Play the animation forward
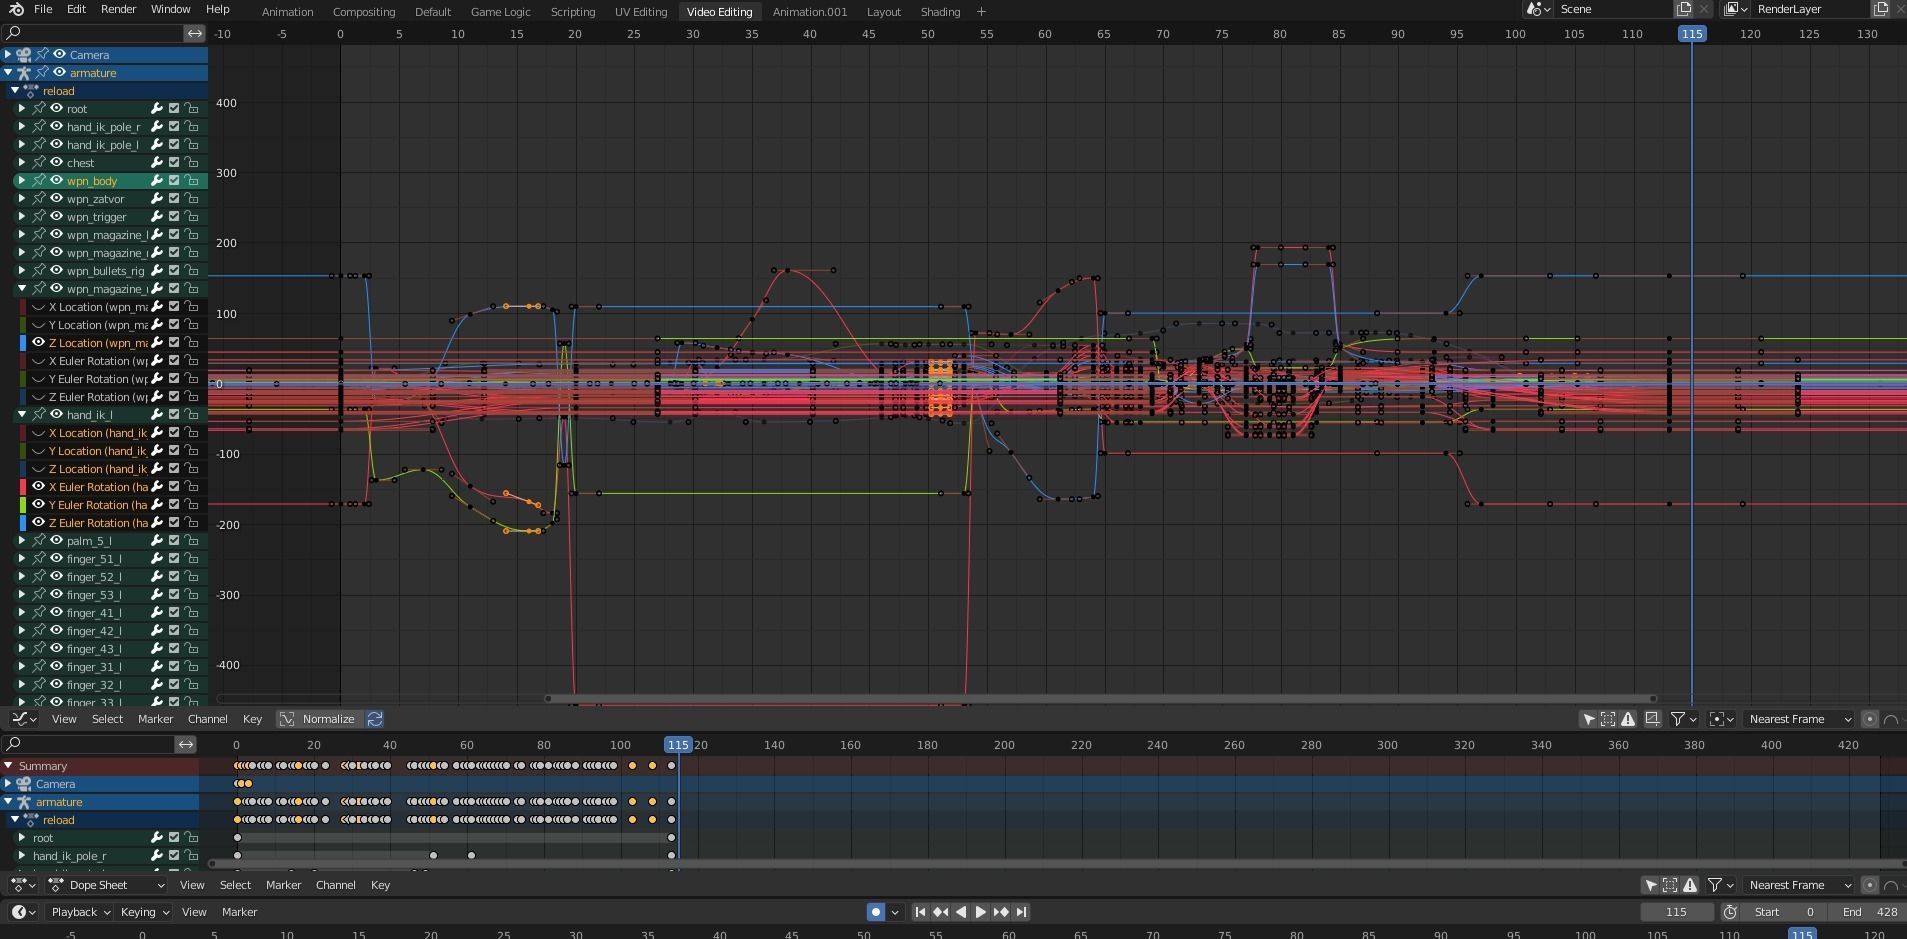The height and width of the screenshot is (939, 1907). tap(980, 912)
